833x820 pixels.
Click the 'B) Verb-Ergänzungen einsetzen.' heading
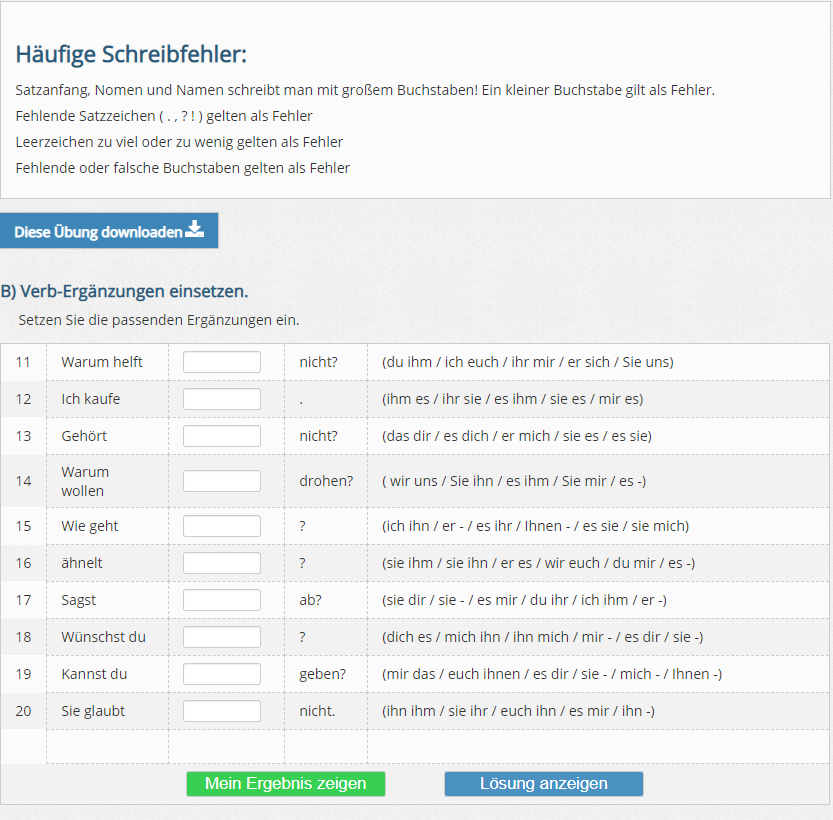(124, 291)
